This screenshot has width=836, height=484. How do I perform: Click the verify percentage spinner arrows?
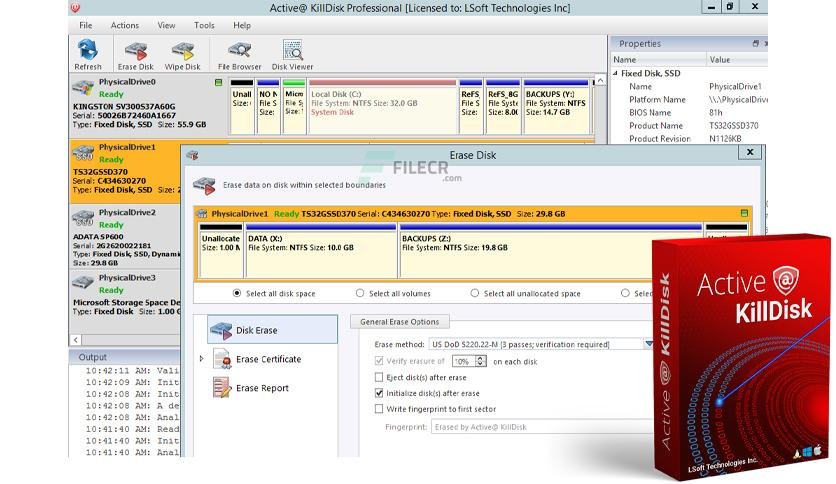coord(480,361)
